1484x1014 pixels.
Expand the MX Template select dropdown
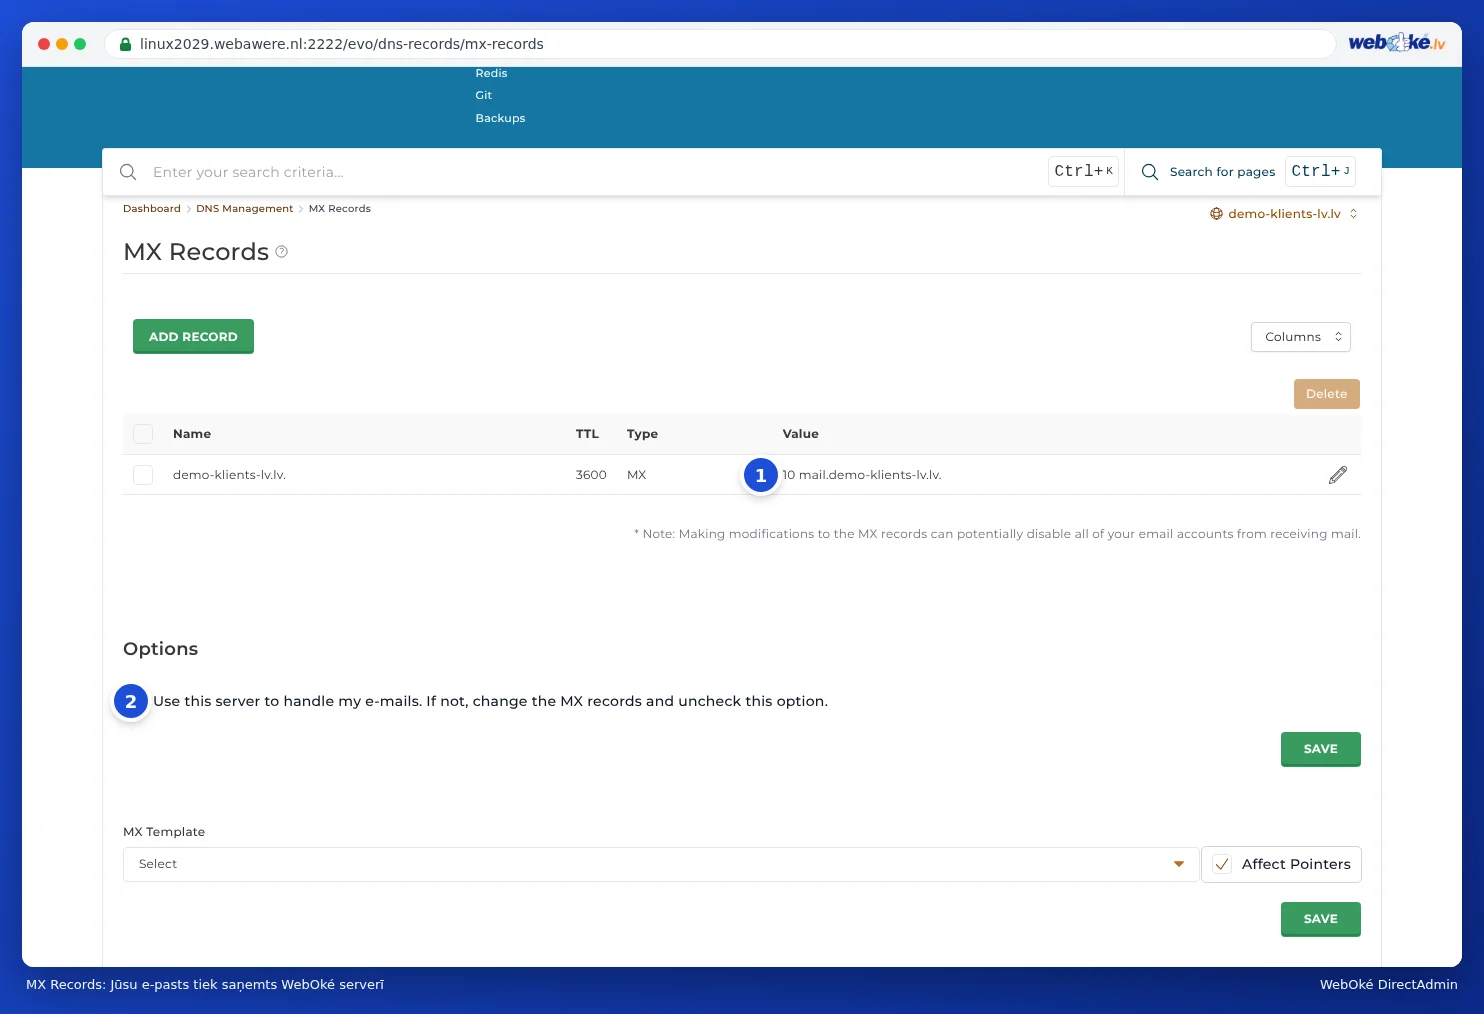661,864
